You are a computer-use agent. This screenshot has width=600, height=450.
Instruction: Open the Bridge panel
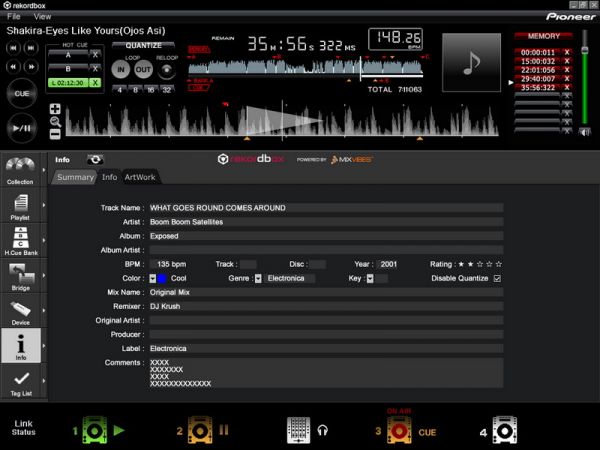(x=20, y=276)
